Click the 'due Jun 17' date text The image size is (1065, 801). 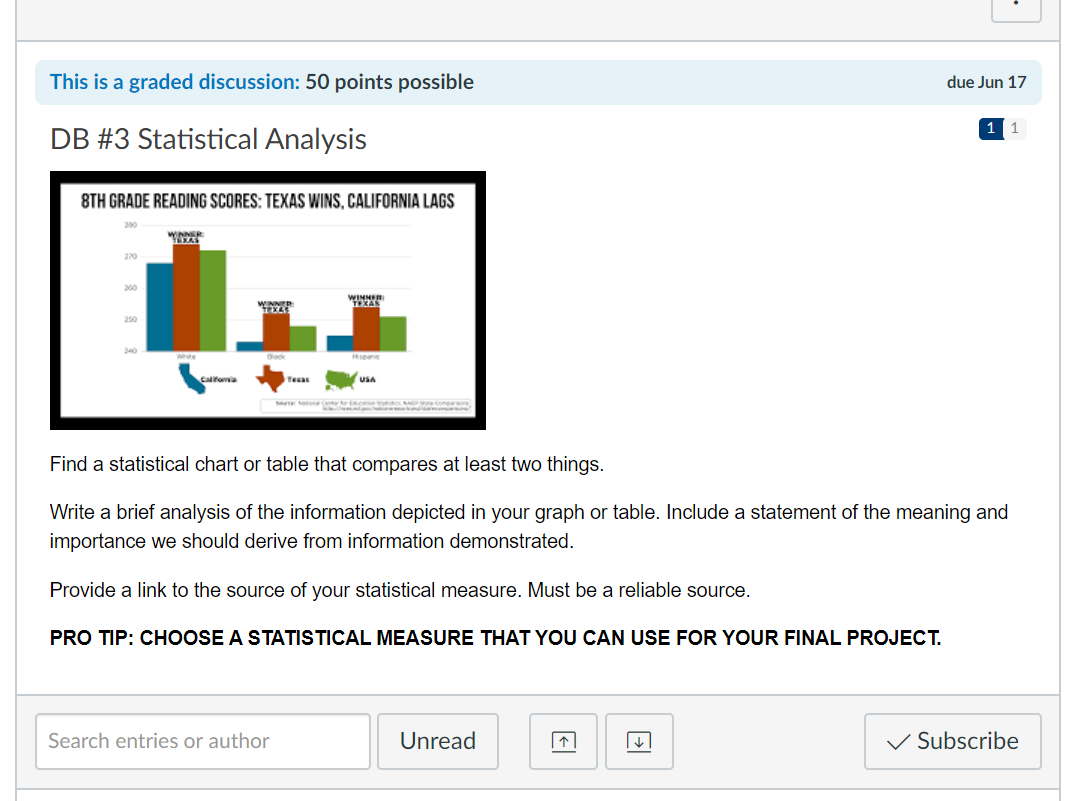[986, 82]
